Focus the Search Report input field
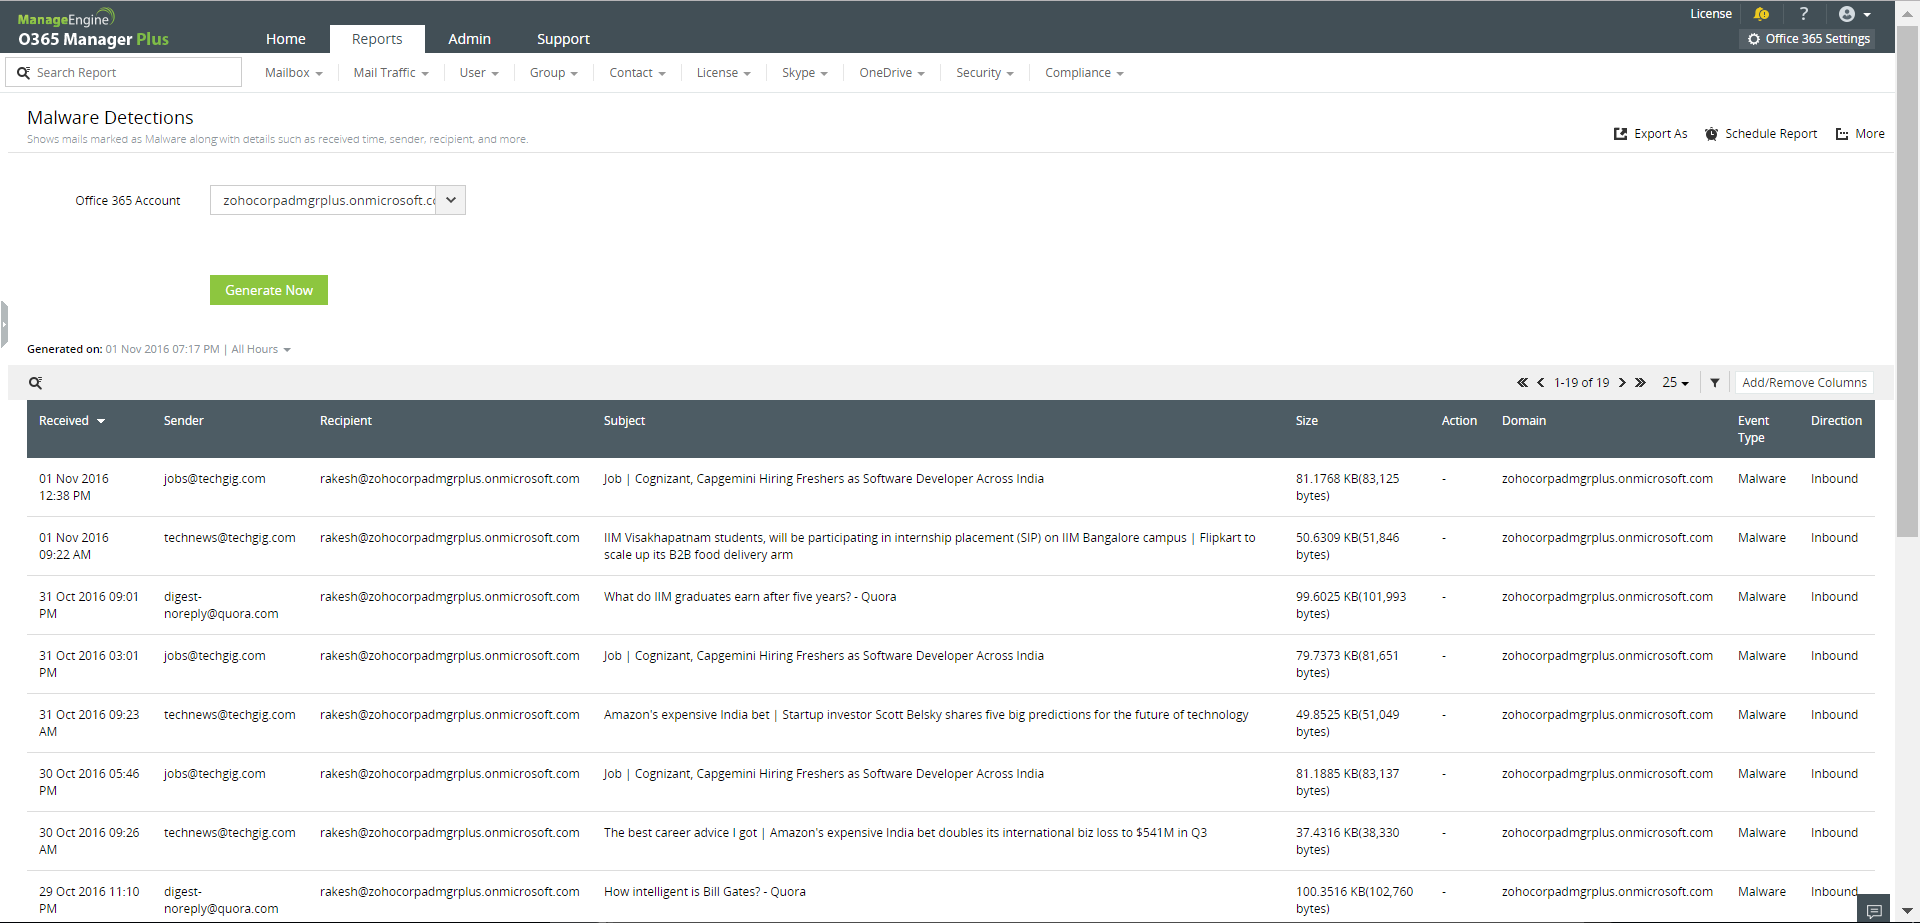The height and width of the screenshot is (923, 1920). 124,72
